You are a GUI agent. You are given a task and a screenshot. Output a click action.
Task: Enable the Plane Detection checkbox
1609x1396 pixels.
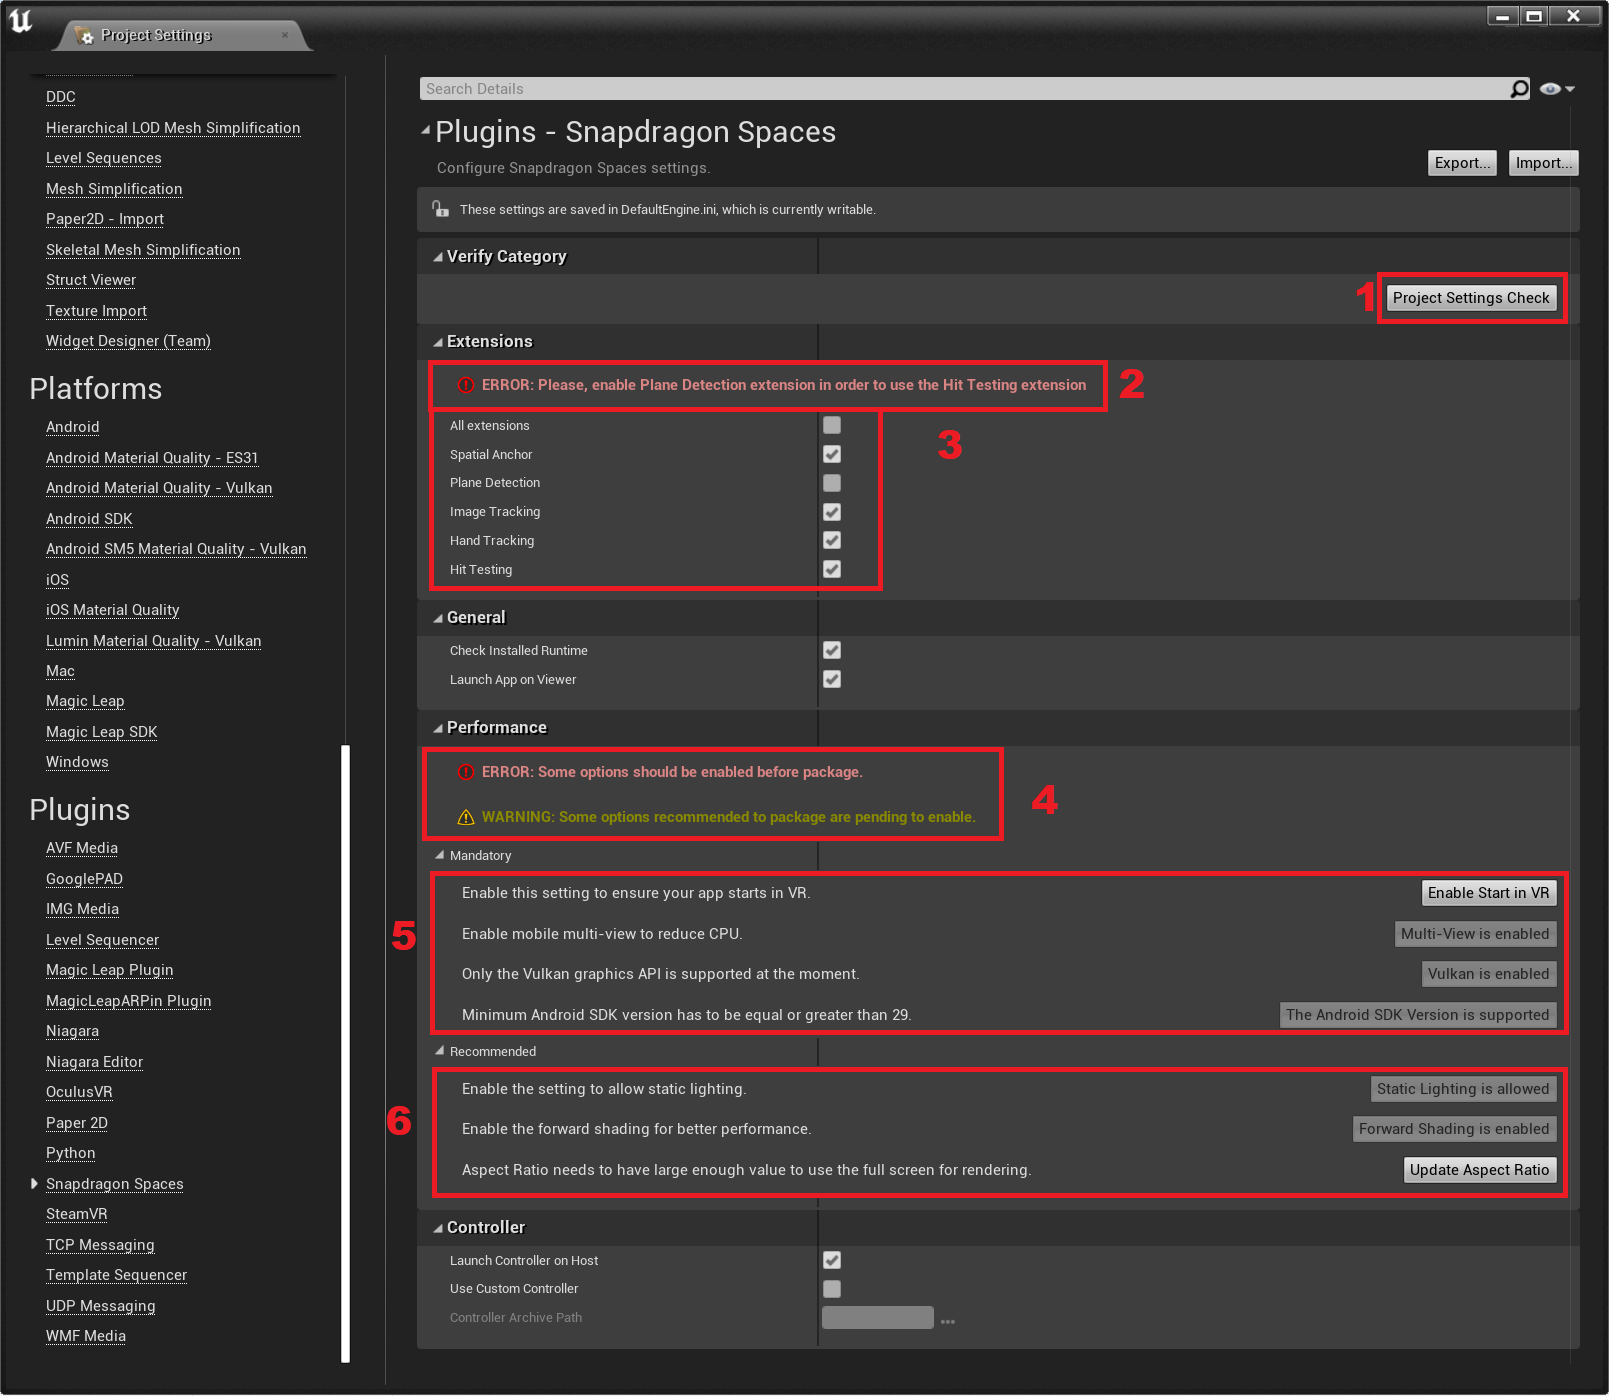point(832,483)
